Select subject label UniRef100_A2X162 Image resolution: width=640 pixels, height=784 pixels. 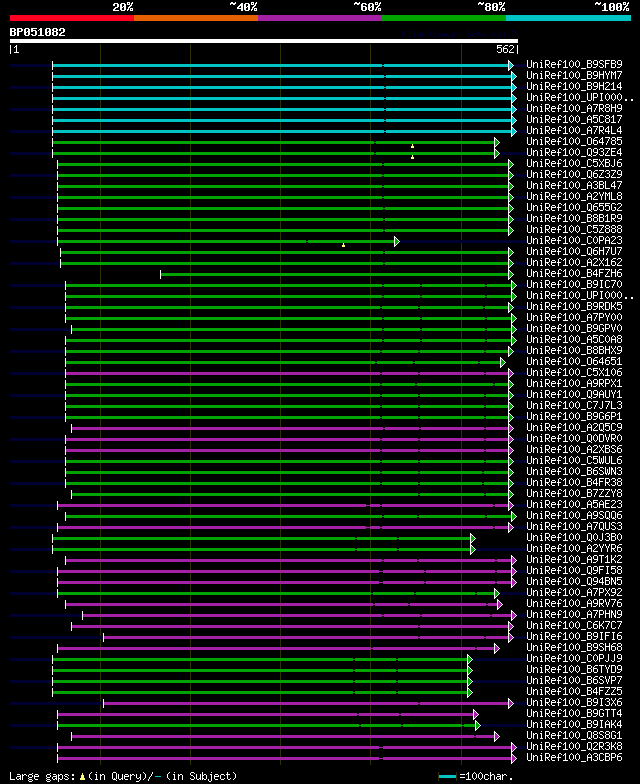click(574, 262)
